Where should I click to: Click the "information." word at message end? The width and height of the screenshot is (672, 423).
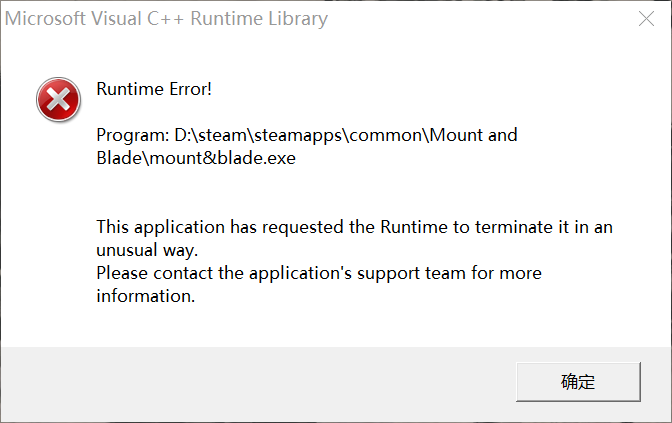pyautogui.click(x=146, y=296)
